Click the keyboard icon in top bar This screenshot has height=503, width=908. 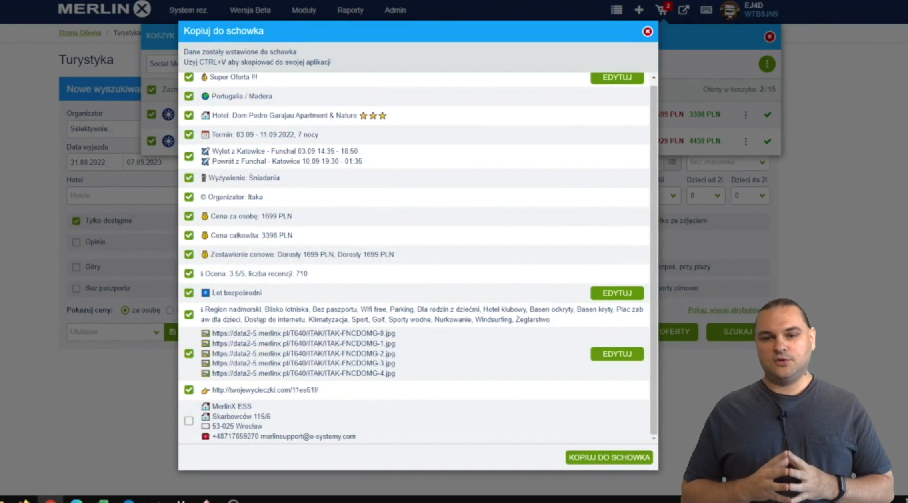pos(706,10)
